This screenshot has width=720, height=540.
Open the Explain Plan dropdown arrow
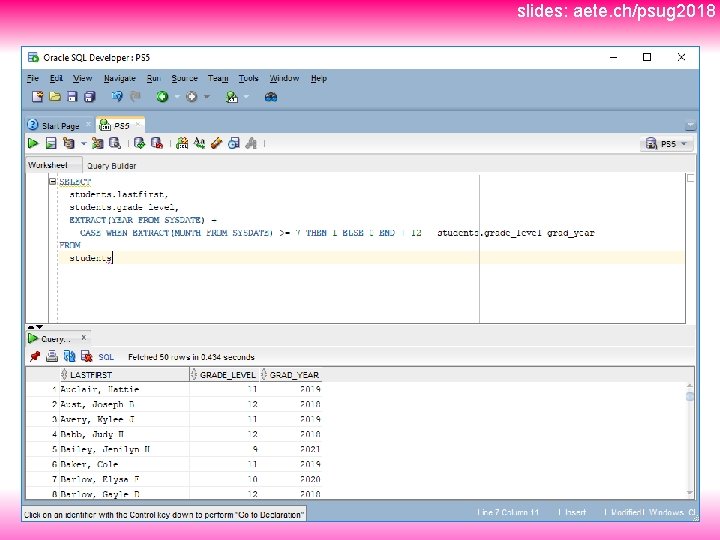click(83, 144)
